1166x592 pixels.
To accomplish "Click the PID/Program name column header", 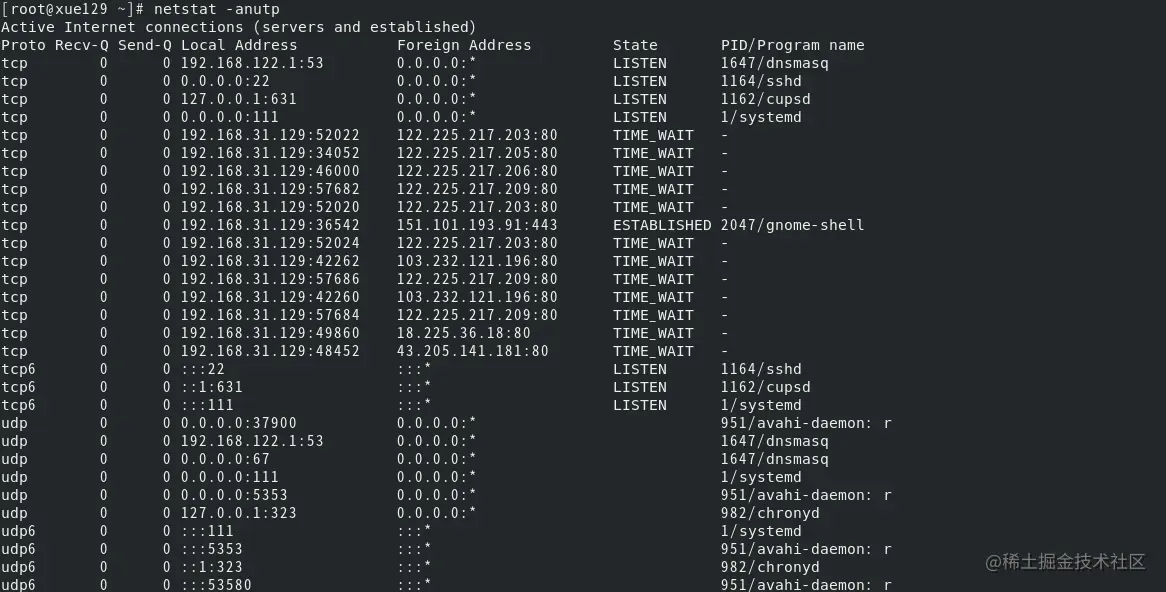I will (x=792, y=45).
